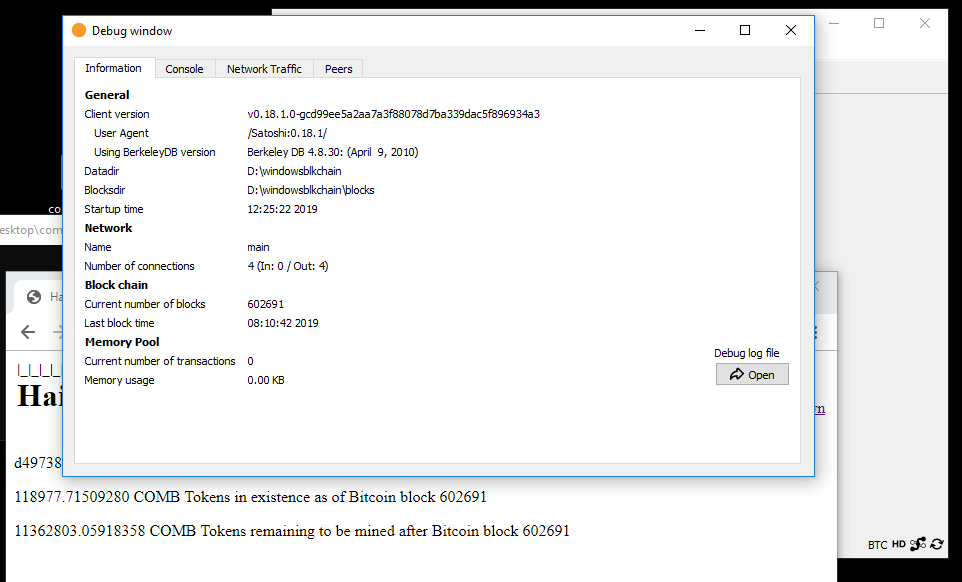Click the Using BerkeleyDB version label
Viewport: 962px width, 582px height.
(155, 152)
